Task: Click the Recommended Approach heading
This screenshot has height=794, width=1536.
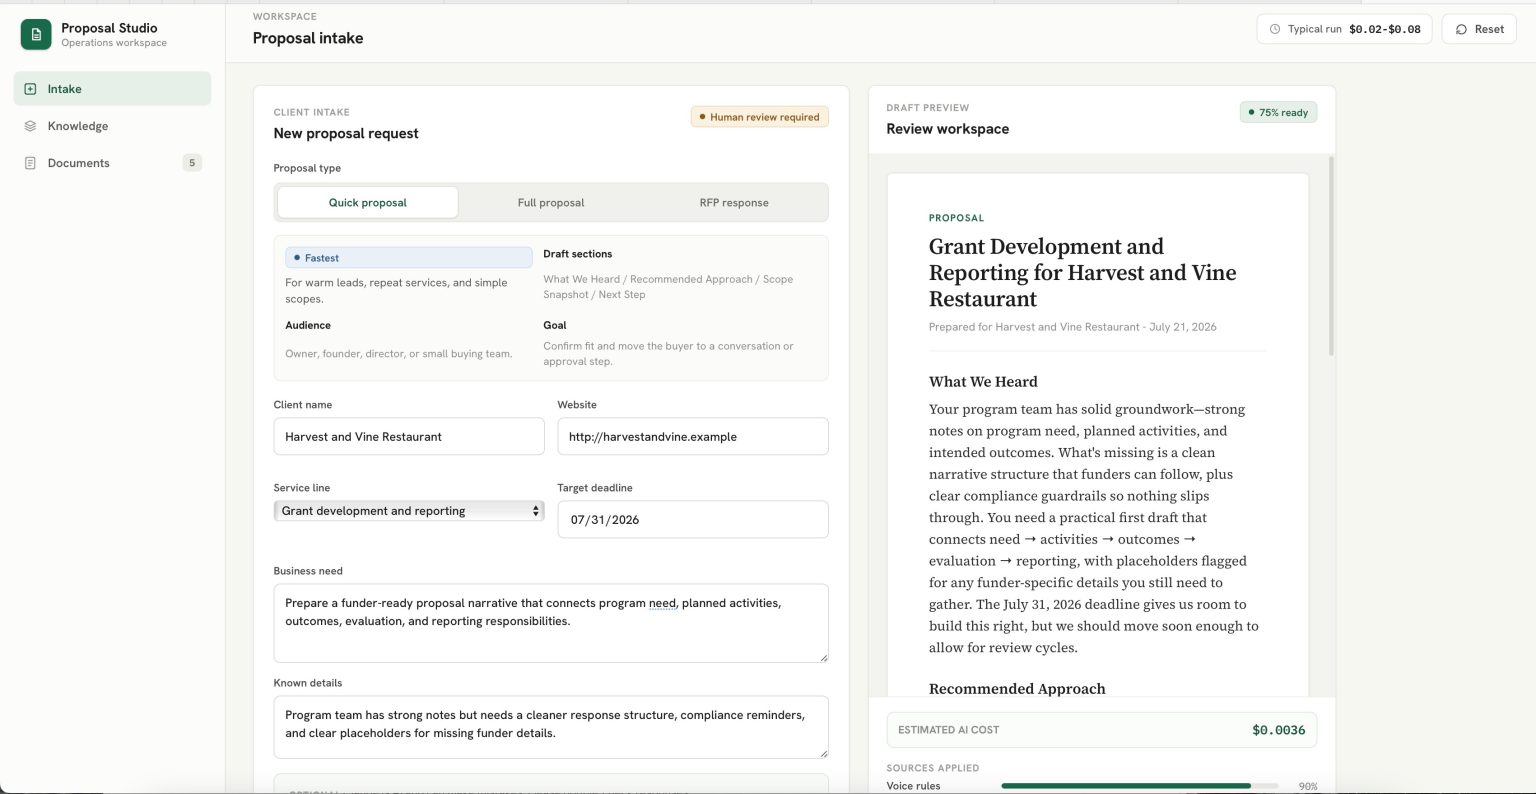Action: point(1017,689)
